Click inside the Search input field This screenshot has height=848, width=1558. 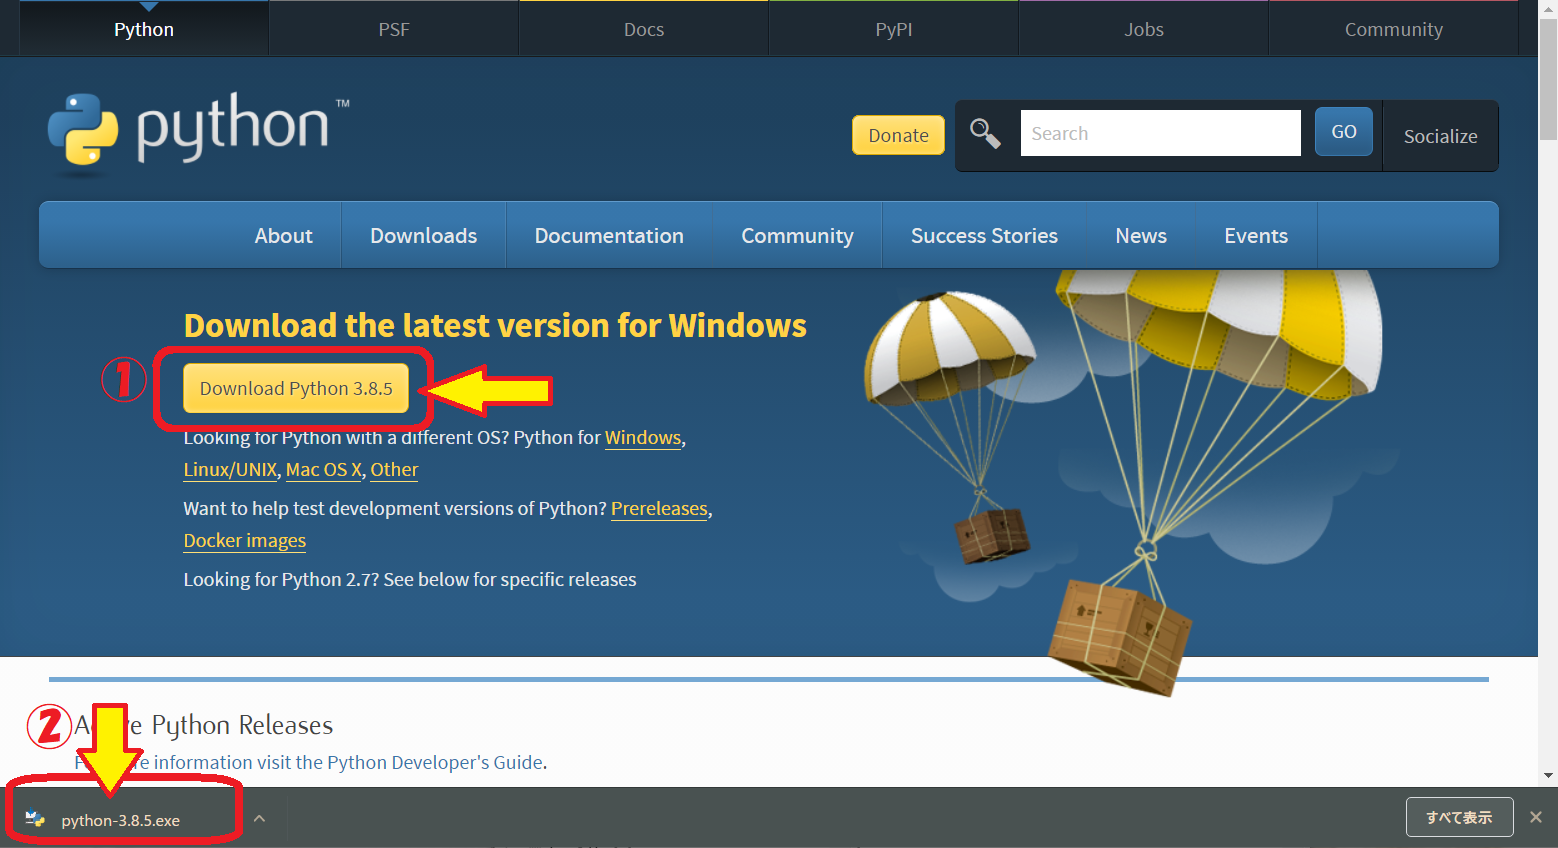(1160, 132)
